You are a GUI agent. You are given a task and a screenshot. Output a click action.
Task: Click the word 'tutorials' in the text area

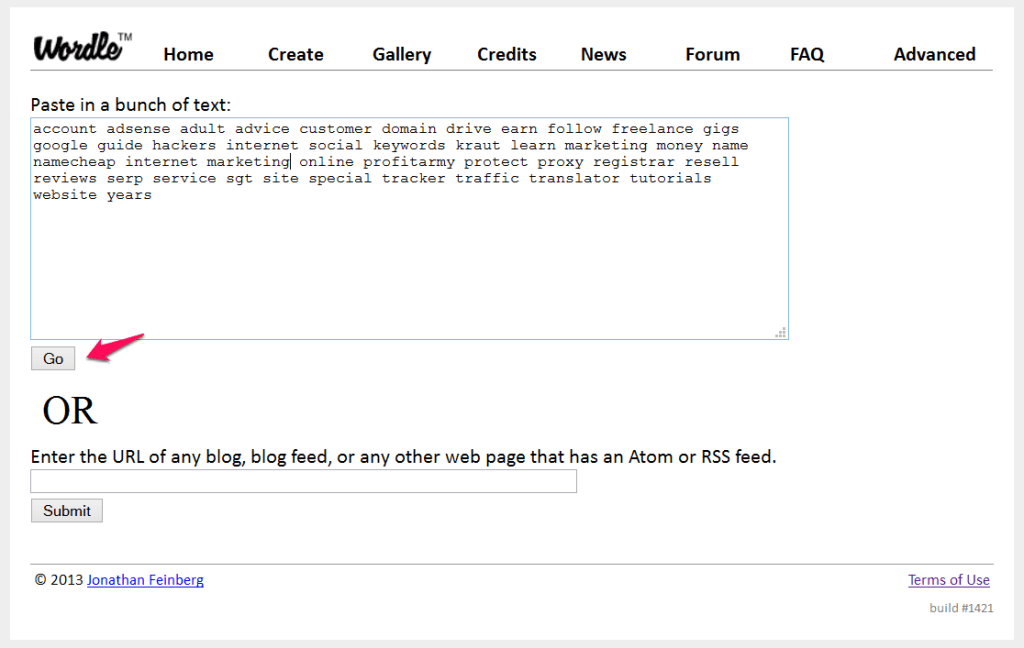[x=670, y=178]
